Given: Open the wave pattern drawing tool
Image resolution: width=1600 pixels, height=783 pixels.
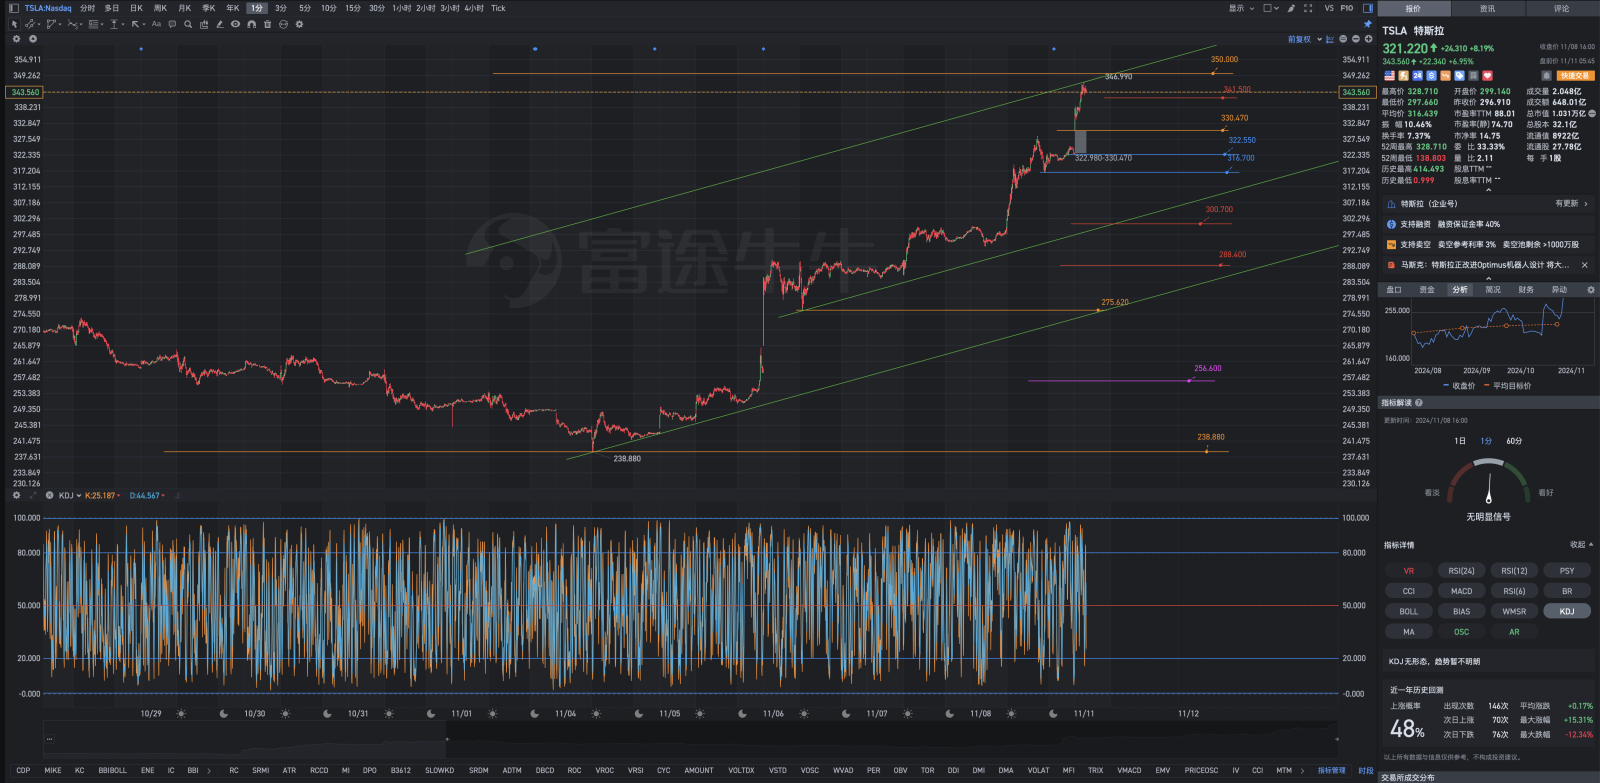Looking at the screenshot, I should coord(73,24).
